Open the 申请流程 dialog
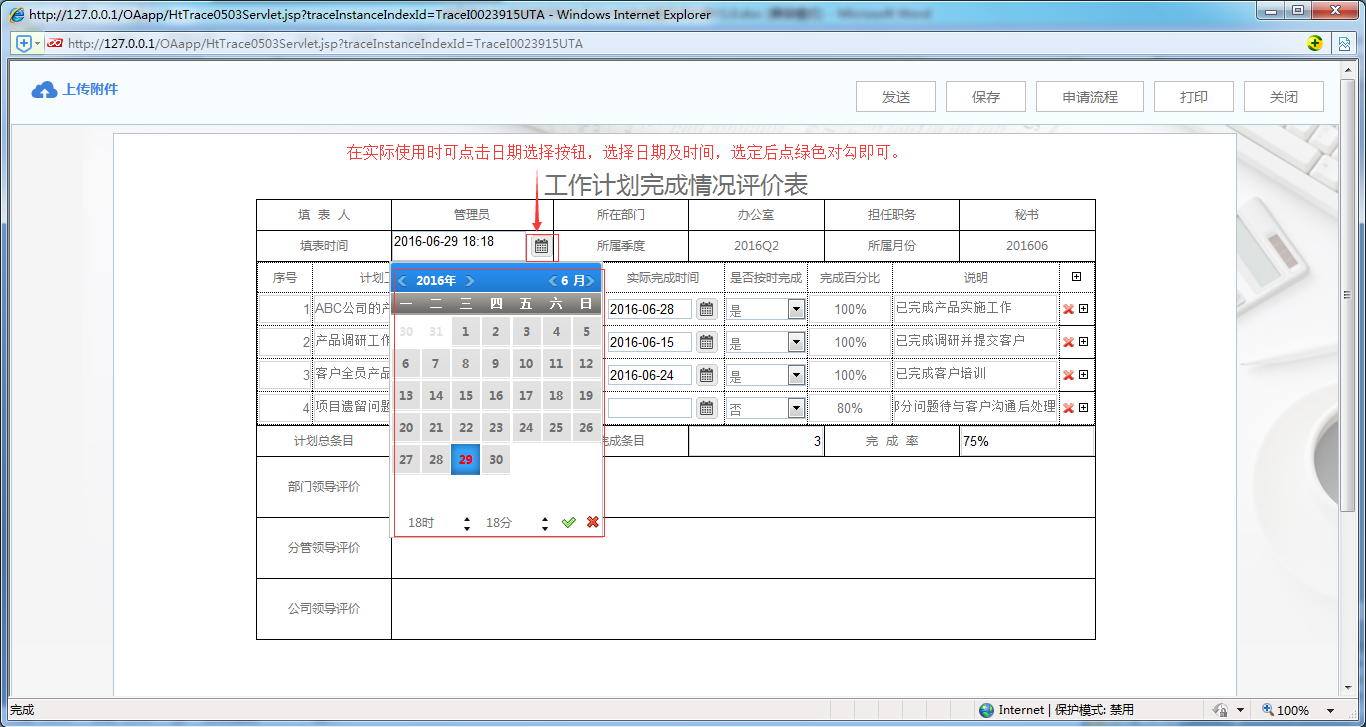 pos(1089,96)
